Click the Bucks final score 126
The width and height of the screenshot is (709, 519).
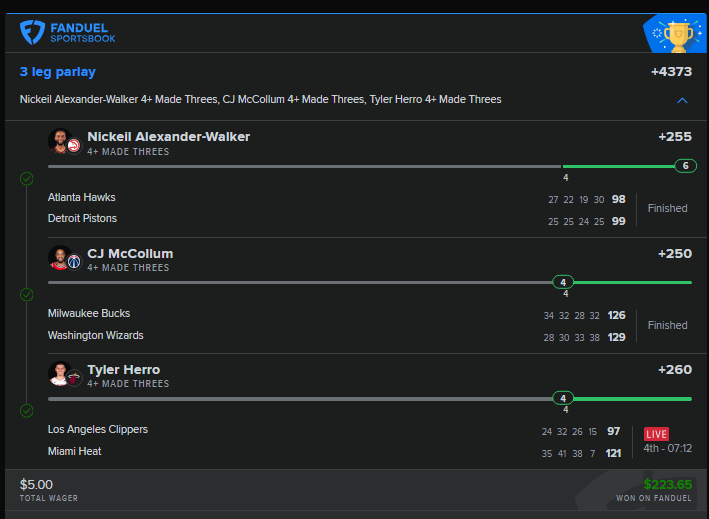(x=616, y=315)
